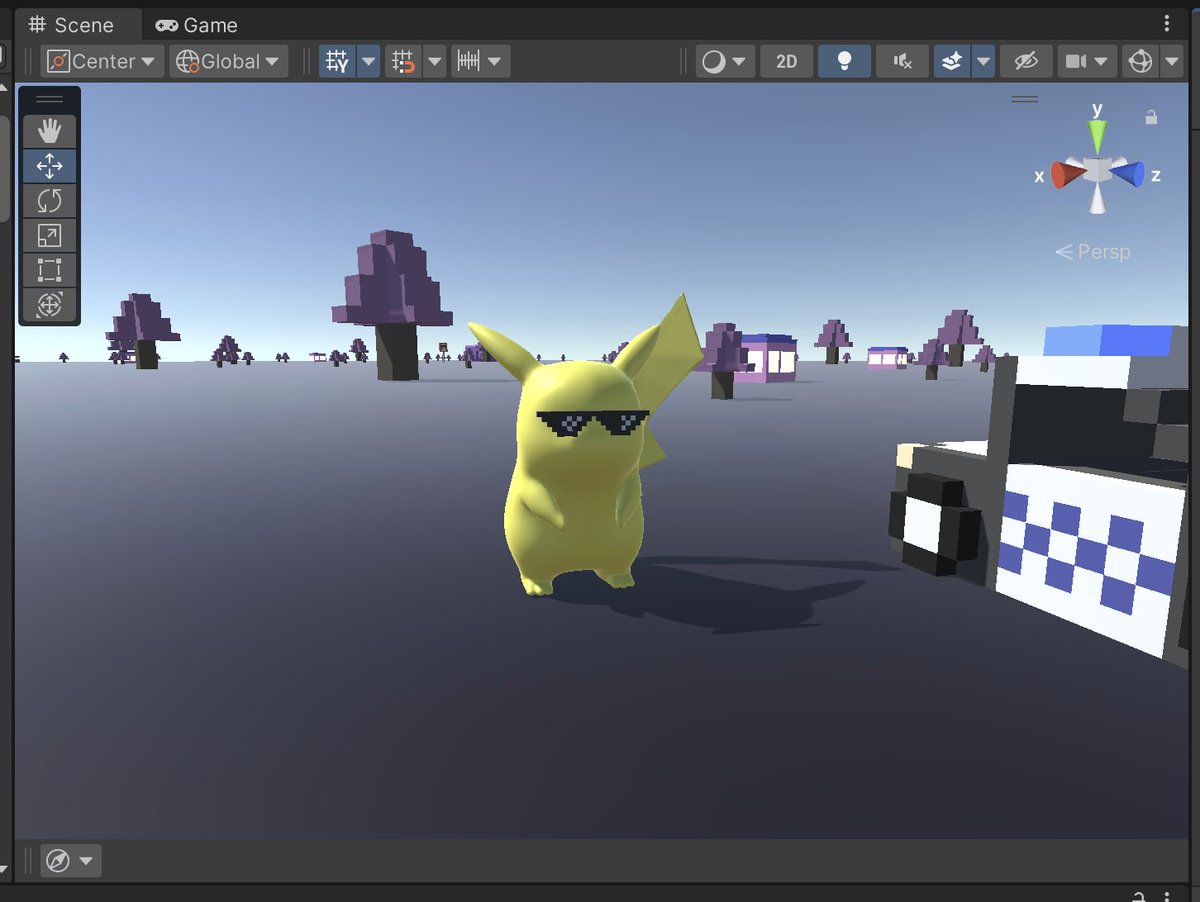This screenshot has height=902, width=1200.
Task: Toggle the Persp projection label
Action: (x=1093, y=252)
